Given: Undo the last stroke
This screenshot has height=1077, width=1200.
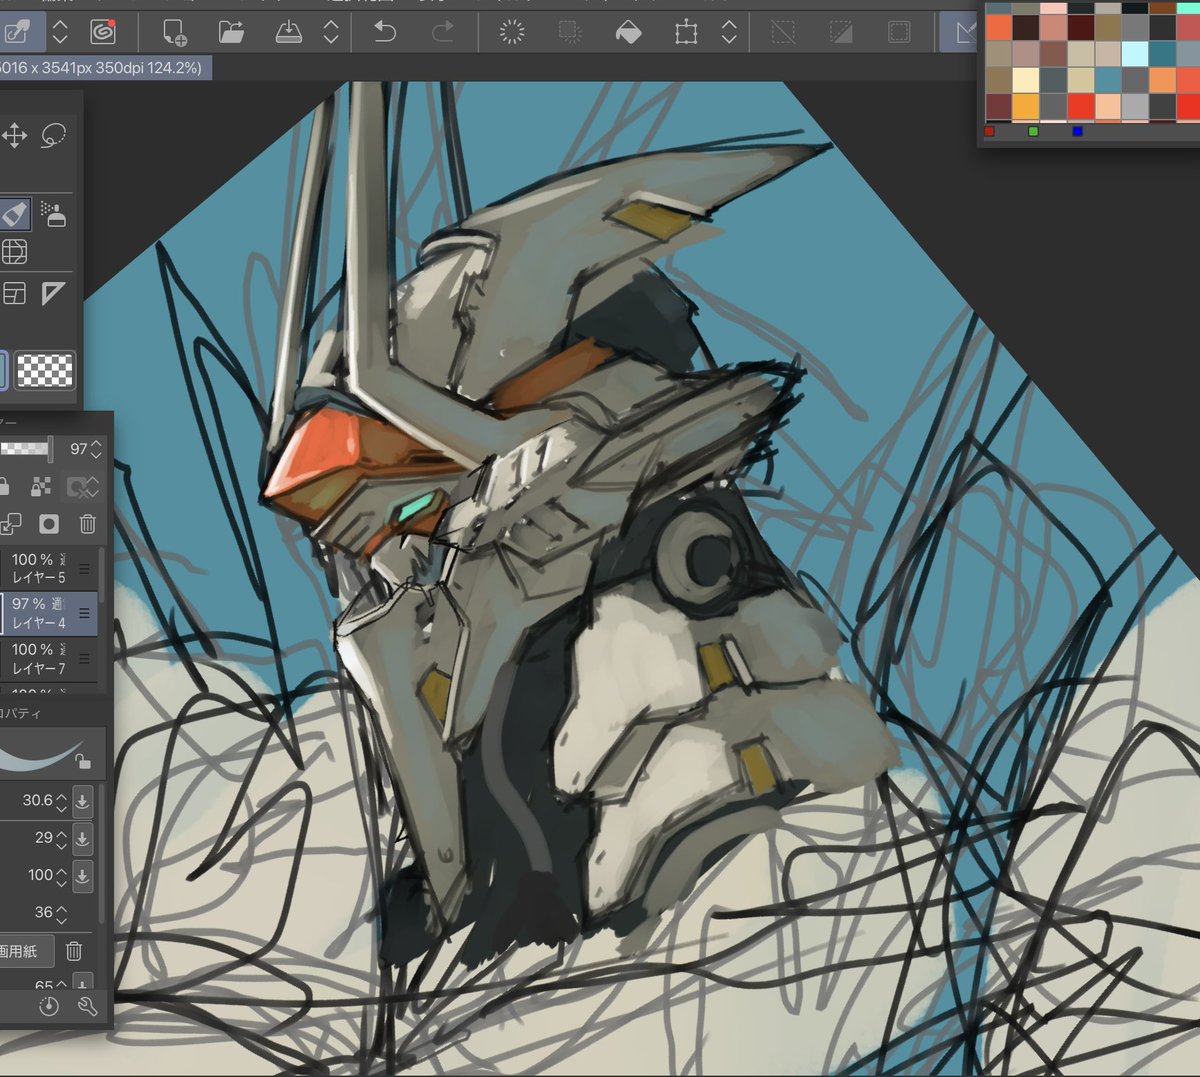Looking at the screenshot, I should [385, 32].
